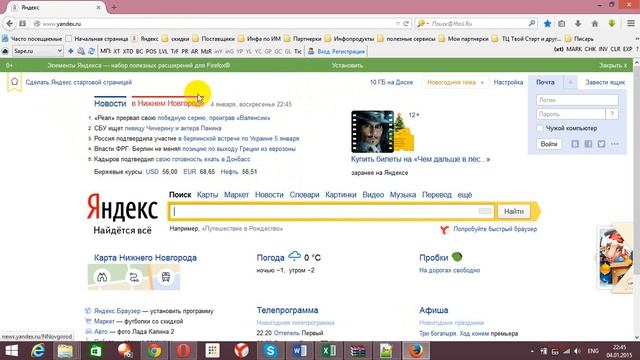Screen dimensions: 640x360
Task: Open the Телепрограмма heading link
Action: click(x=287, y=310)
